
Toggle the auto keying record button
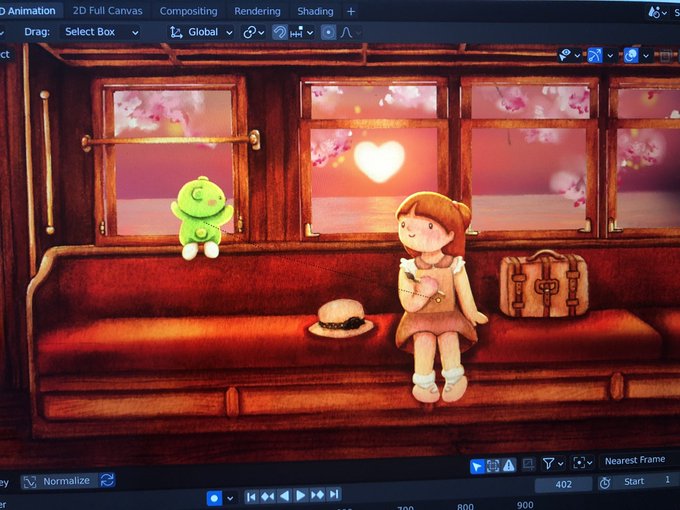point(214,498)
